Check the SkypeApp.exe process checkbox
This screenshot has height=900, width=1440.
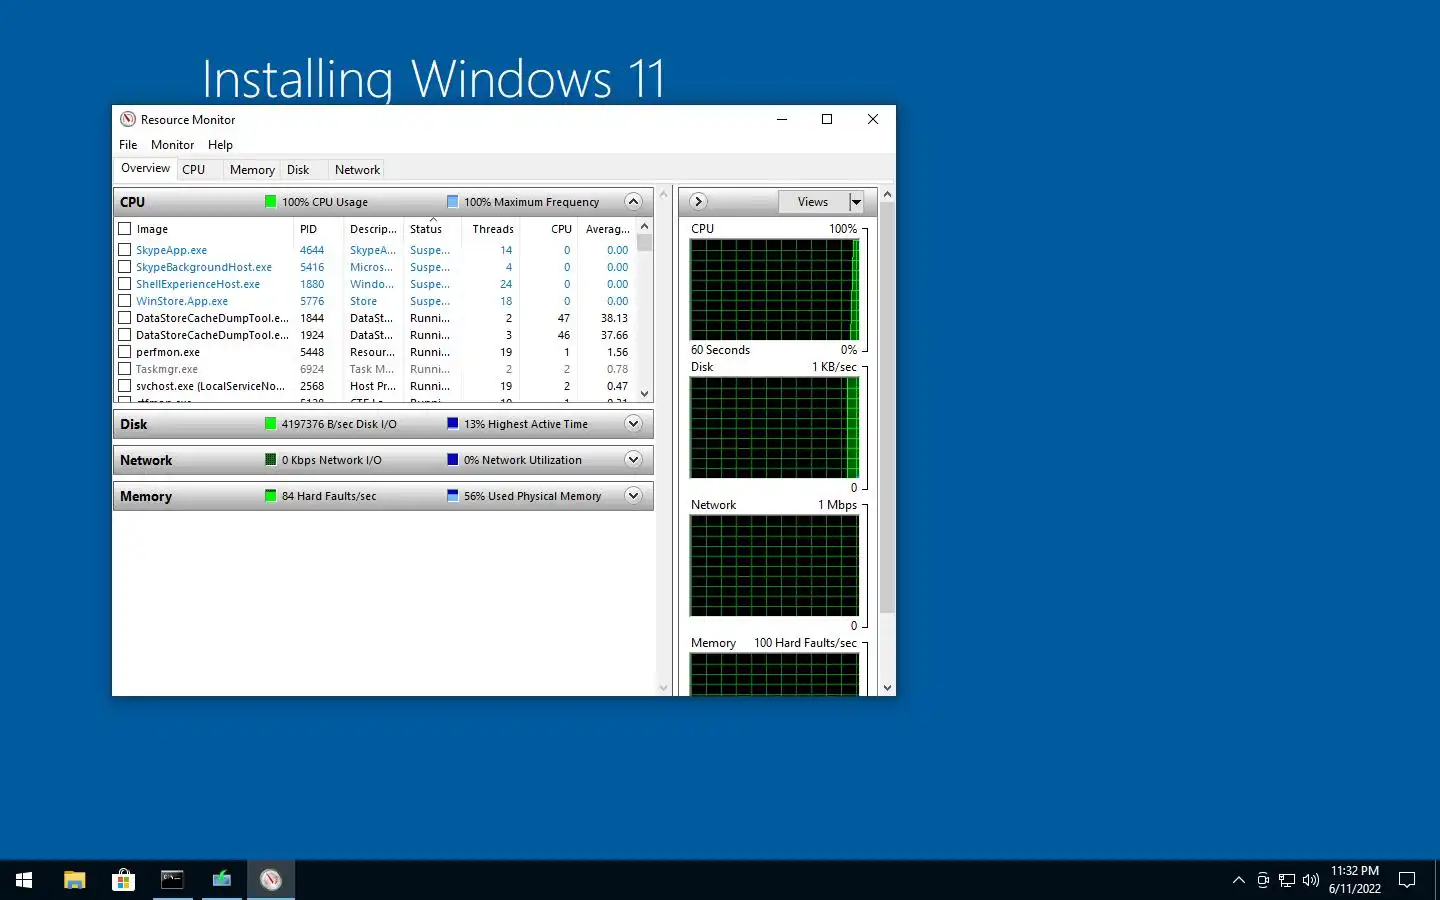pos(125,250)
